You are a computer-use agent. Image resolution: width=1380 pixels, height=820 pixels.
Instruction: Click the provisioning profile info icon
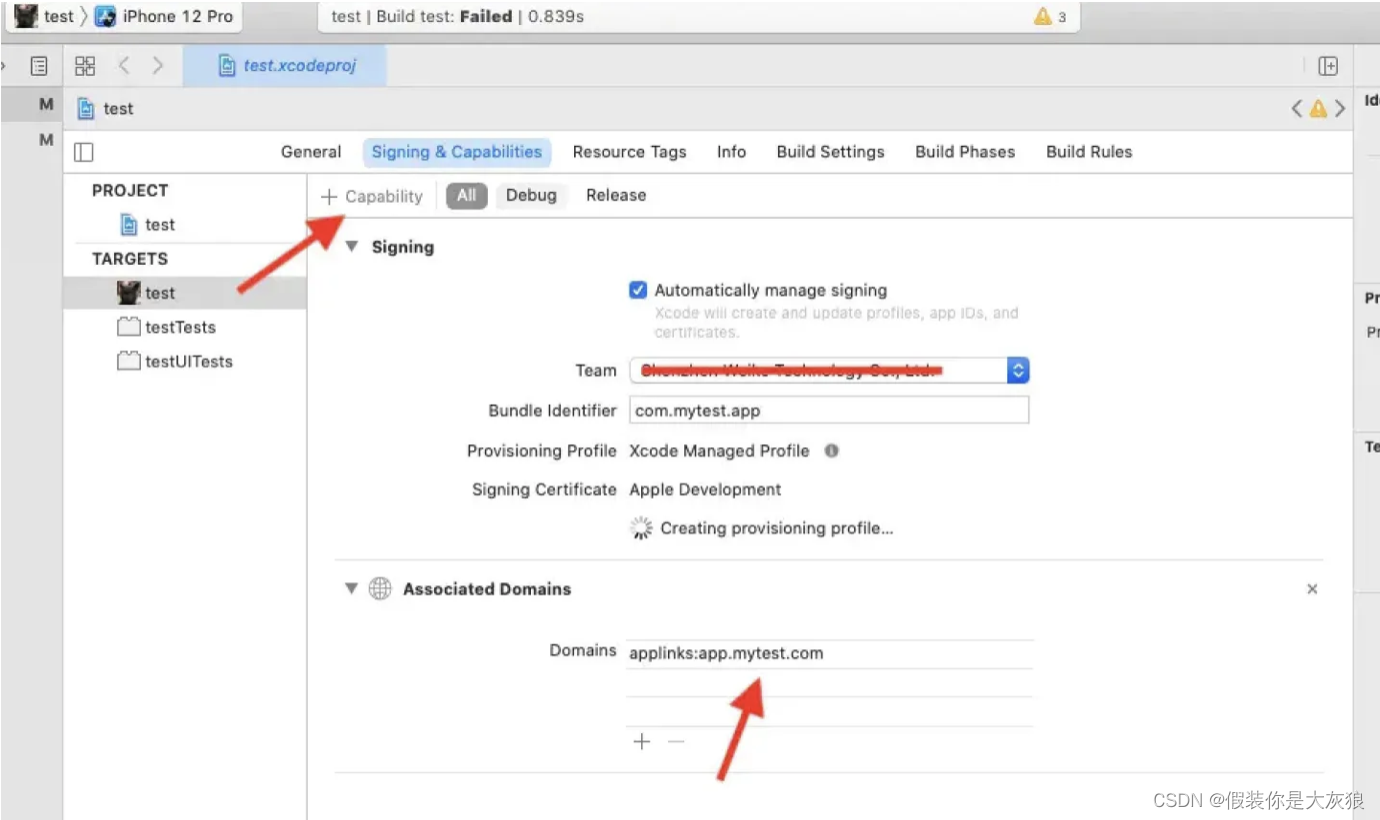point(831,451)
